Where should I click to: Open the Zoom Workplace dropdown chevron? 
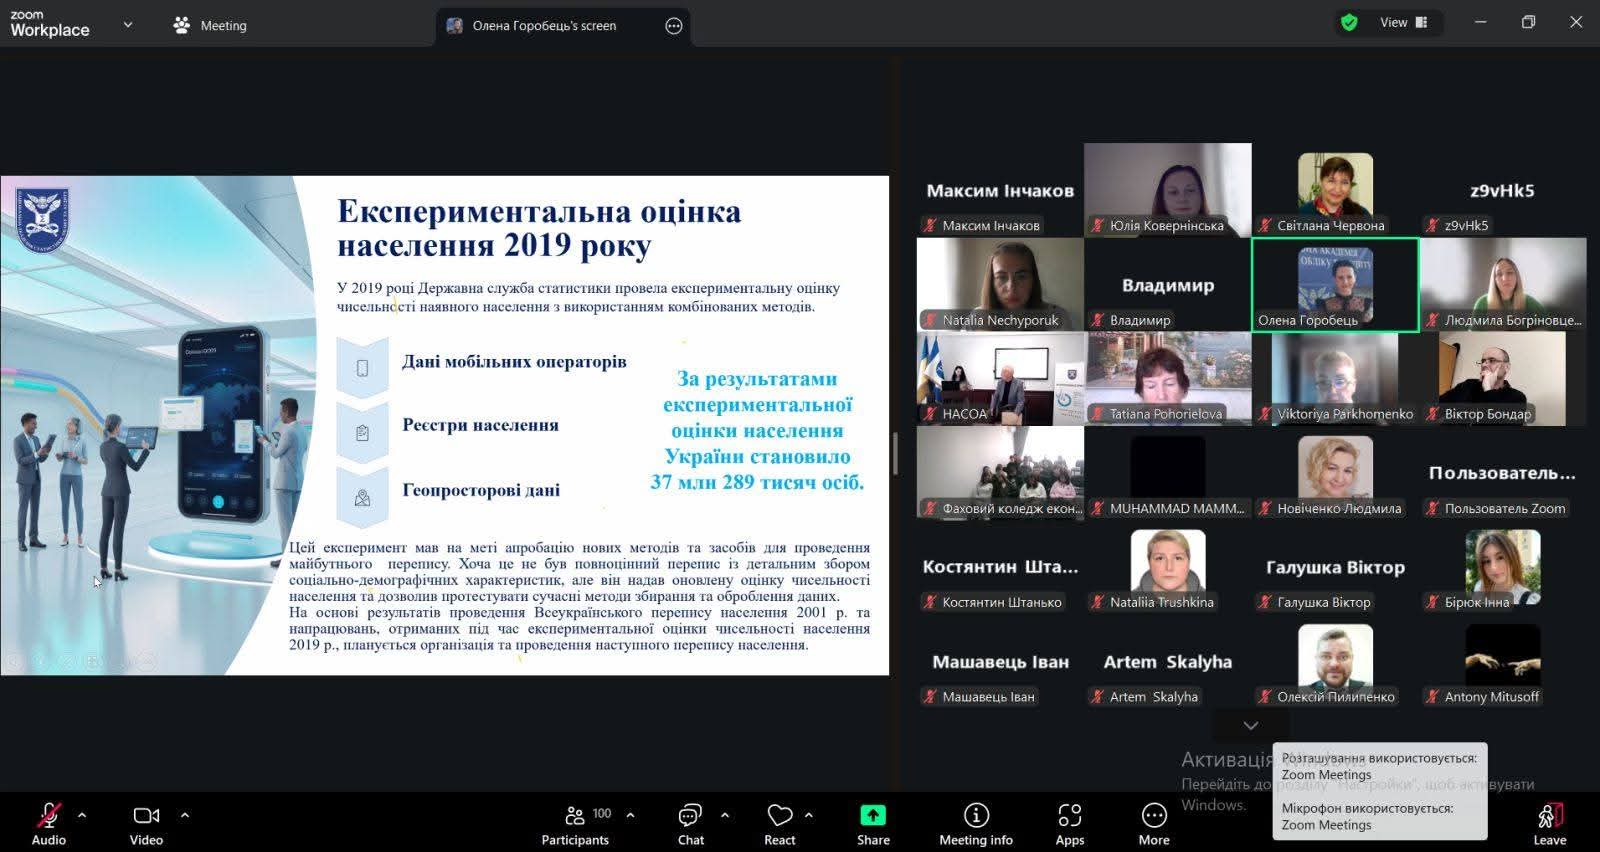[x=128, y=25]
